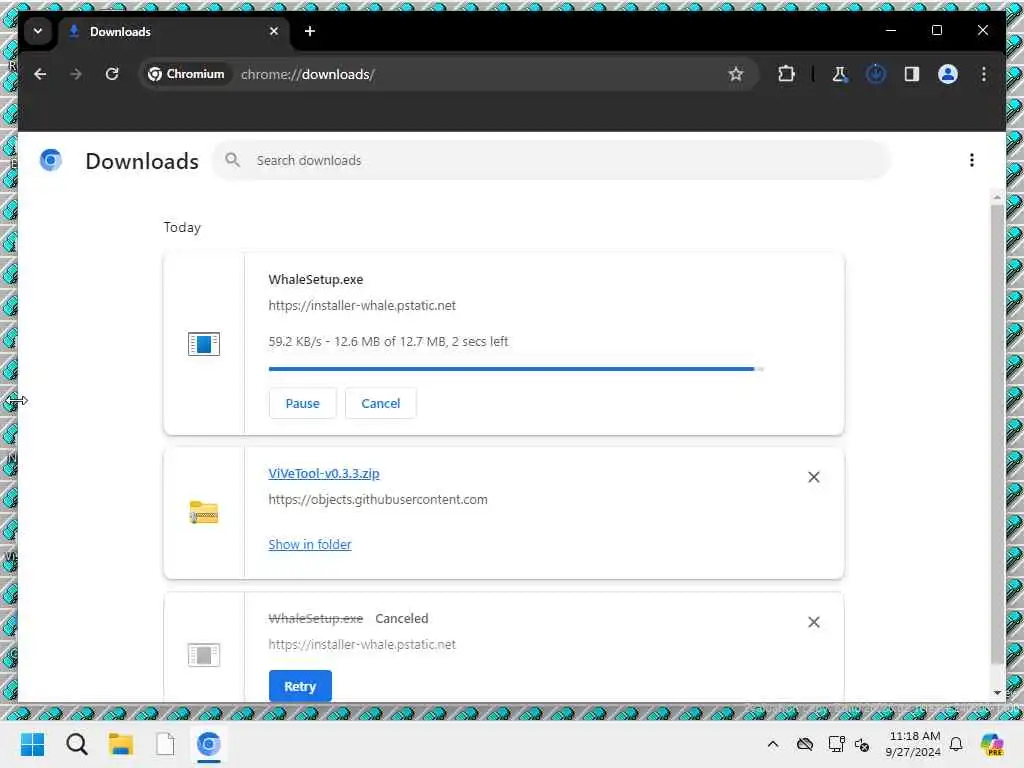Close the Downloads tab
The width and height of the screenshot is (1024, 768).
pos(274,31)
